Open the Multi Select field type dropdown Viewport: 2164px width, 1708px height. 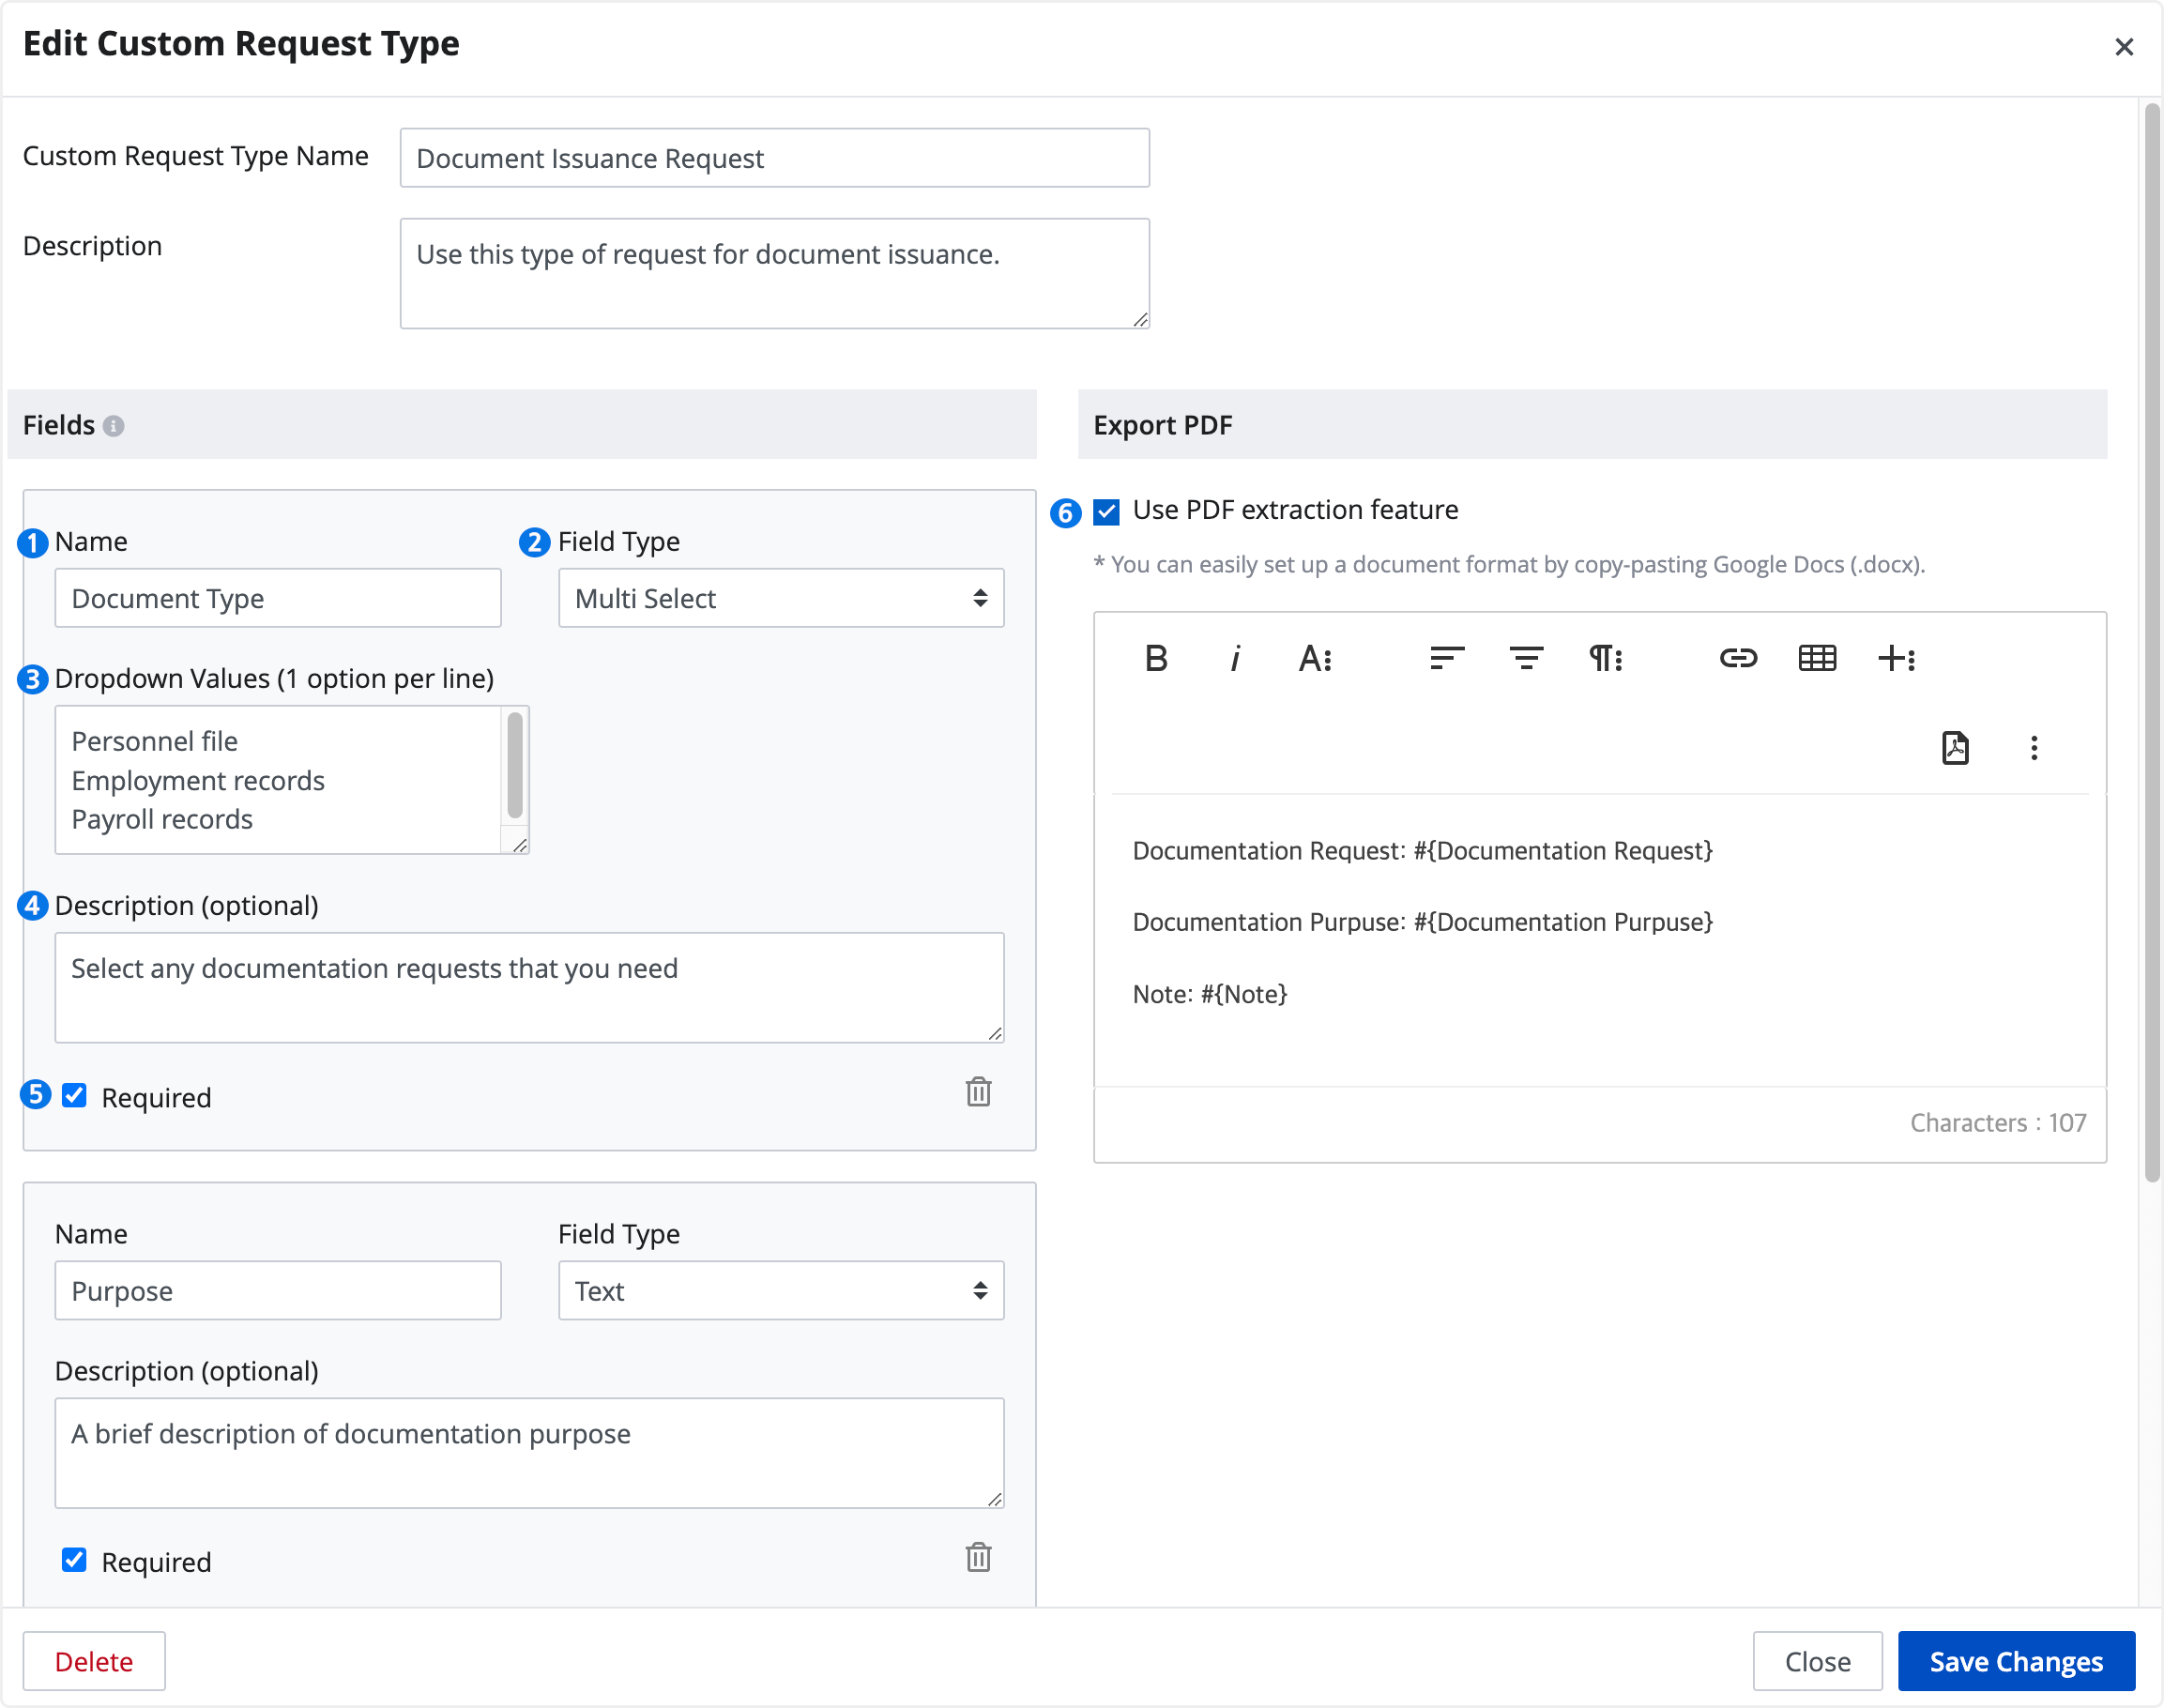[x=780, y=598]
